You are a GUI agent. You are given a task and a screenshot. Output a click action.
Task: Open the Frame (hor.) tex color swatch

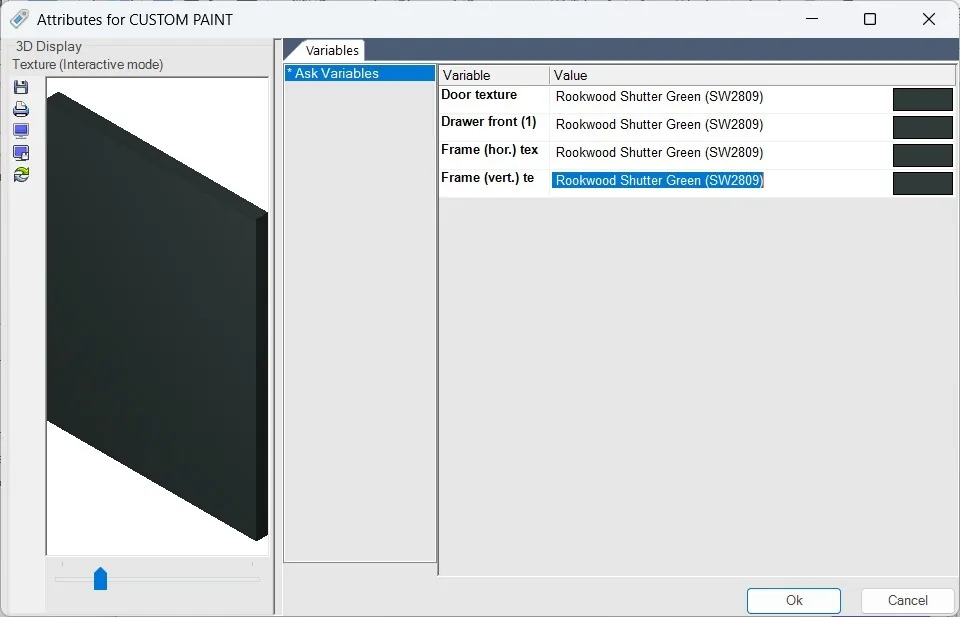click(x=923, y=155)
